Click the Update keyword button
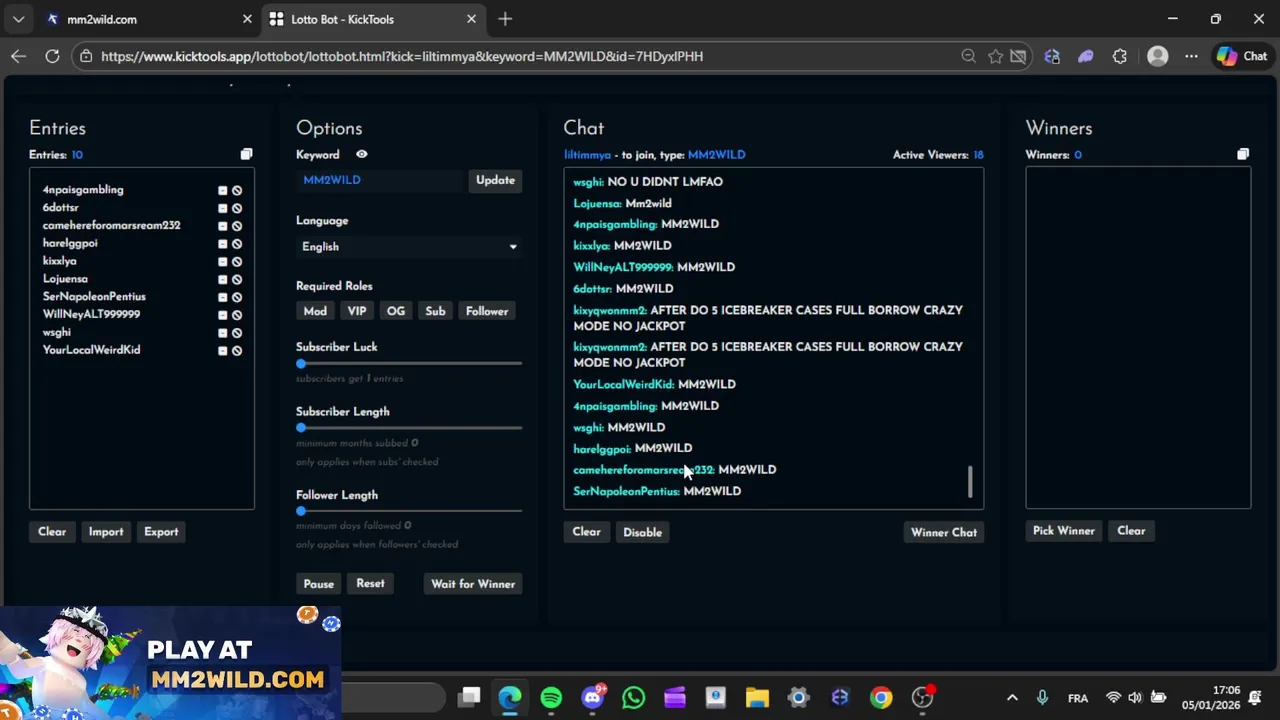Screen dimensions: 1280x720 (495, 180)
